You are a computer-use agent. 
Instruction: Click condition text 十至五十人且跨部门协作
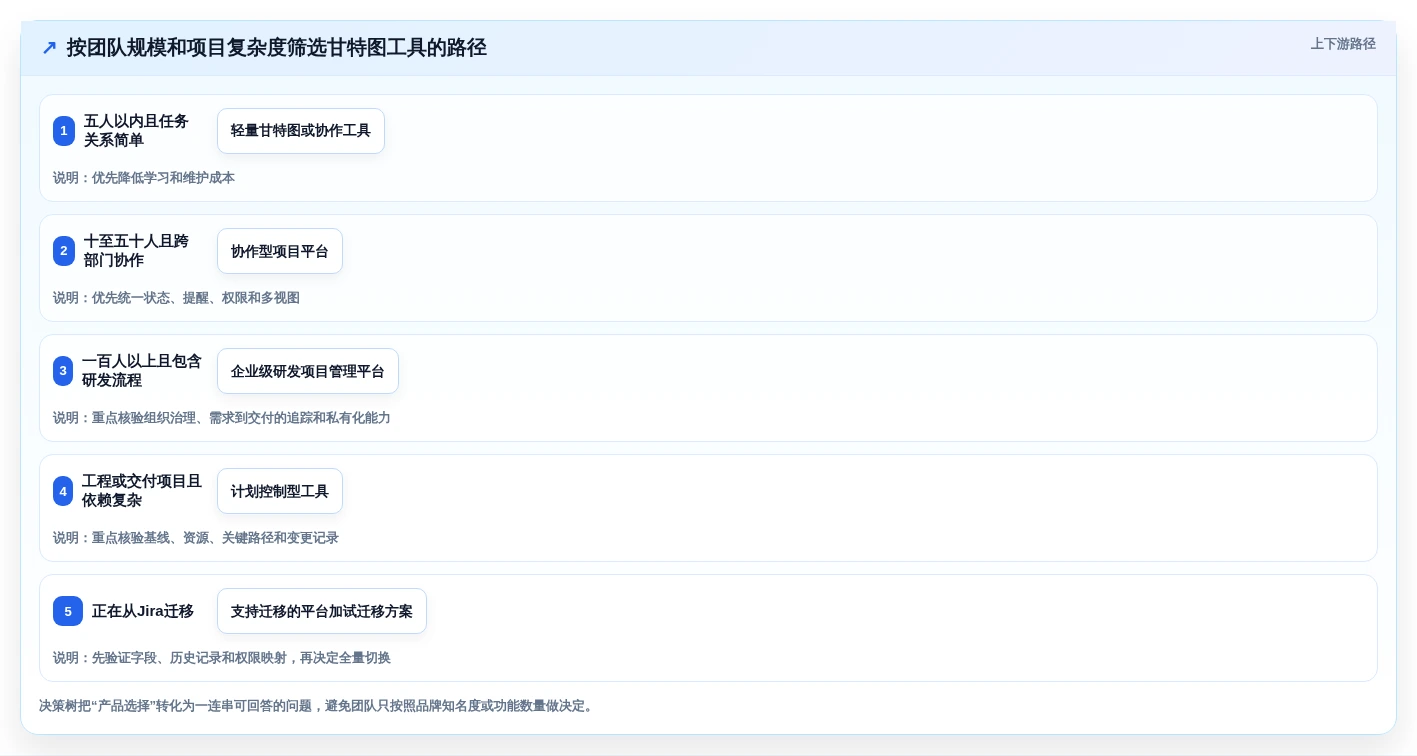[x=137, y=251]
